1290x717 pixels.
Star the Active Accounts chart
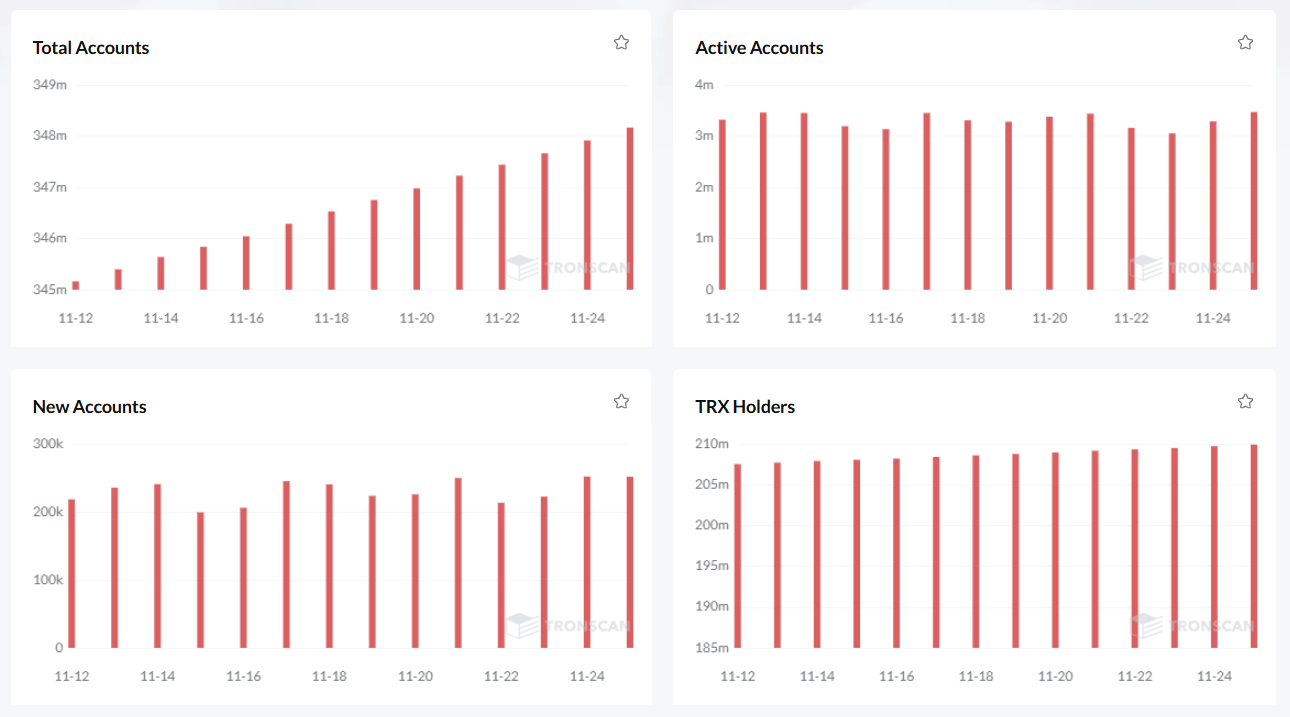click(x=1245, y=42)
